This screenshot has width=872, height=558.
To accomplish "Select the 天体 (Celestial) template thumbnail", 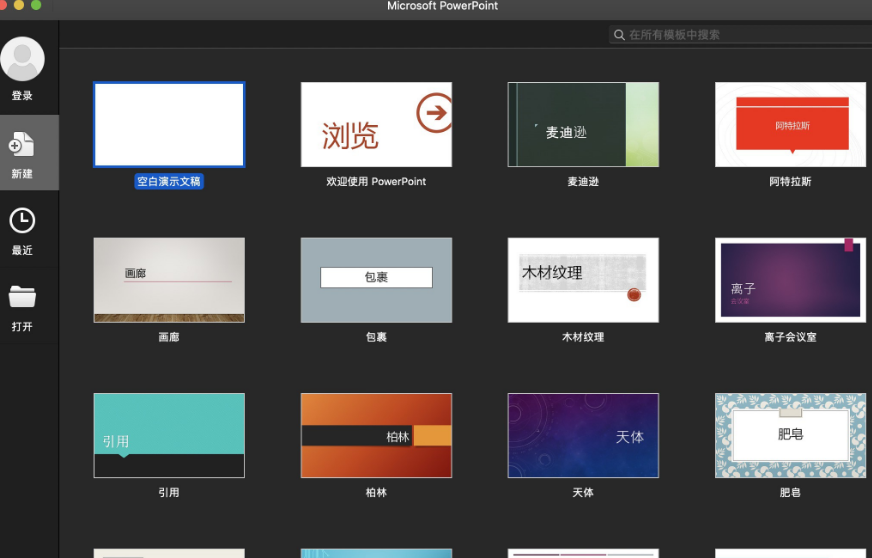I will point(583,435).
